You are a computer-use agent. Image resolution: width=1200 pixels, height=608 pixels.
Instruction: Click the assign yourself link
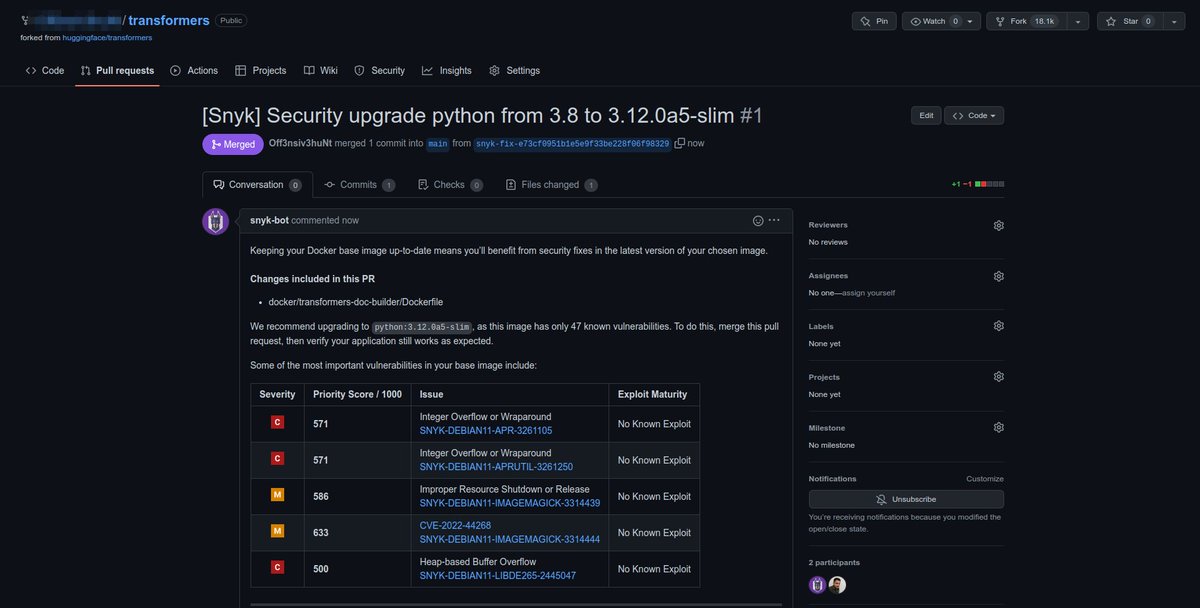pyautogui.click(x=868, y=293)
